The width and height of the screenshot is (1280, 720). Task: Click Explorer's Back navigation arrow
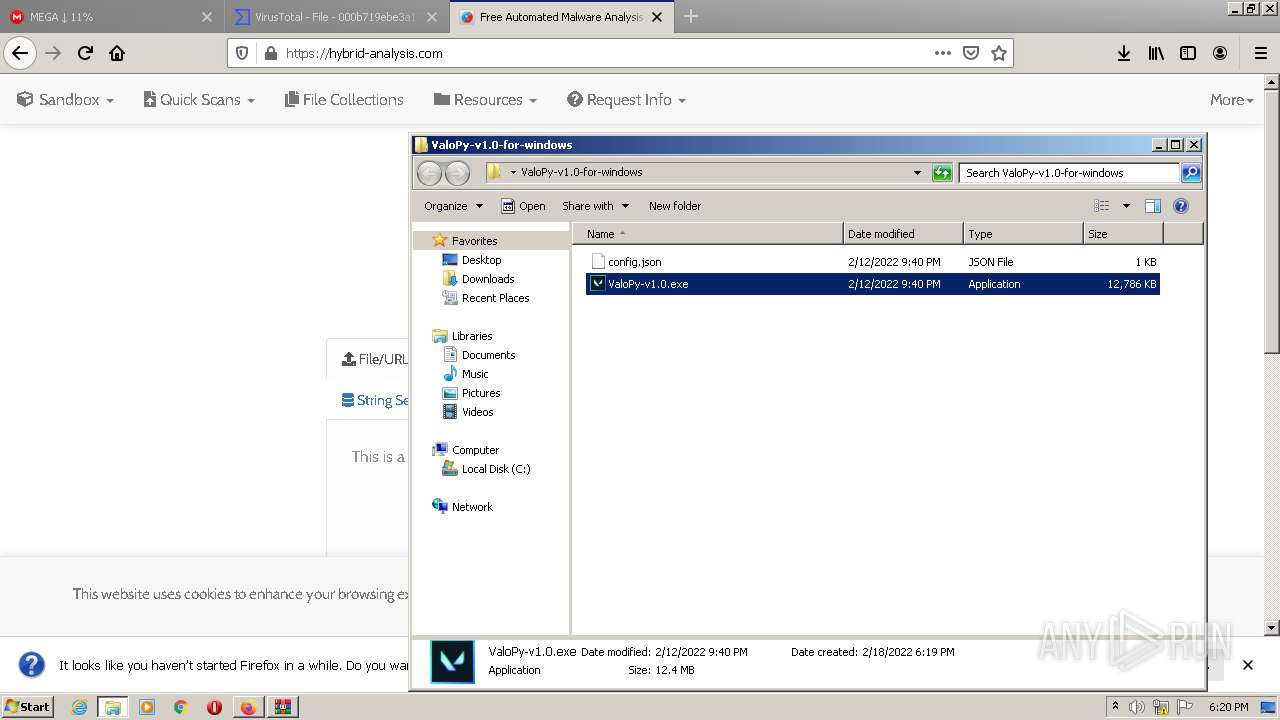(x=429, y=173)
